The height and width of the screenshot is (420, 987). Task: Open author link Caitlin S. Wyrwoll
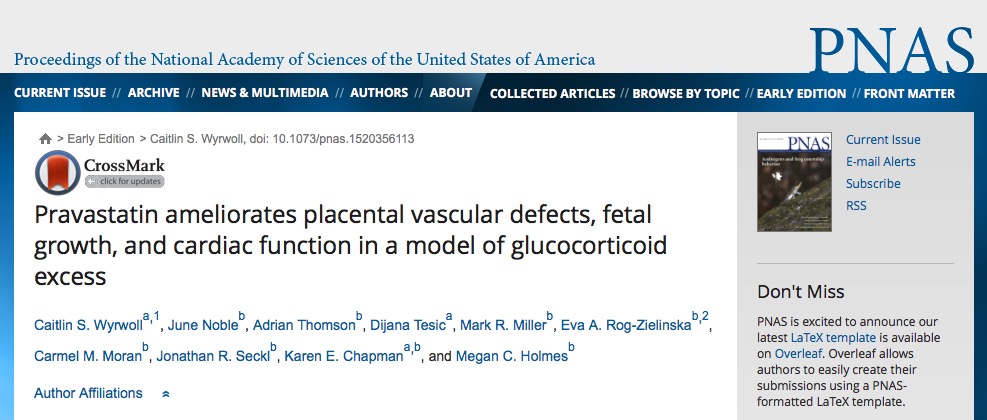point(88,326)
